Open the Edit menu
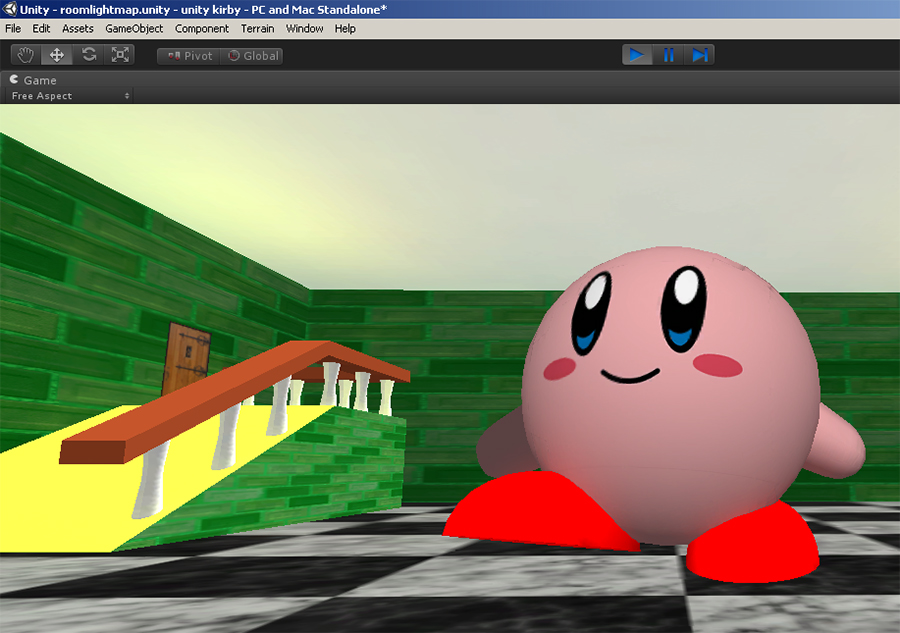900x633 pixels. 41,29
